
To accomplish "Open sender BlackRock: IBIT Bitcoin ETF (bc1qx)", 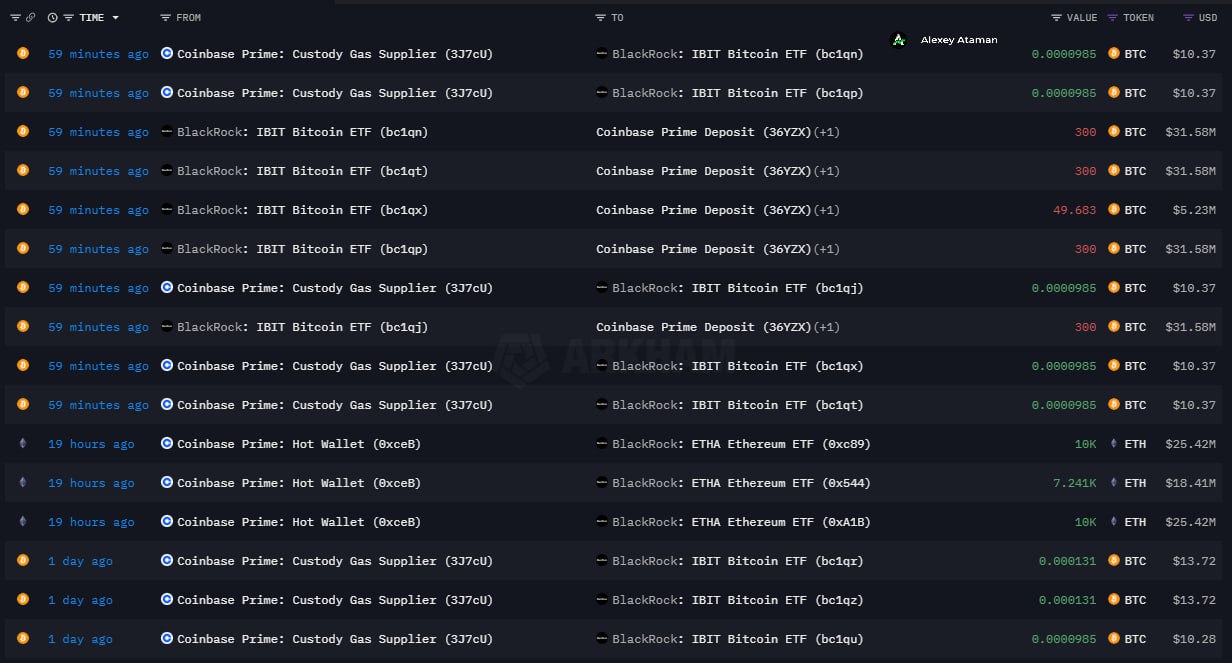I will (x=302, y=210).
